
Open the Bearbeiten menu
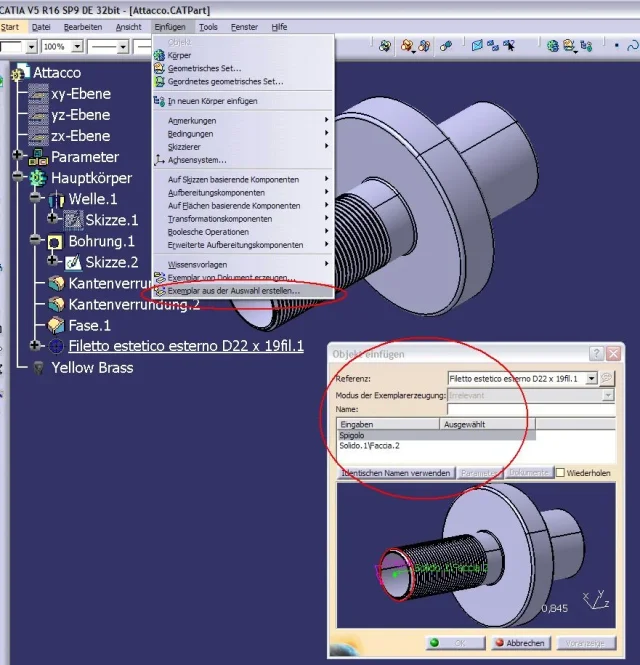pyautogui.click(x=83, y=27)
